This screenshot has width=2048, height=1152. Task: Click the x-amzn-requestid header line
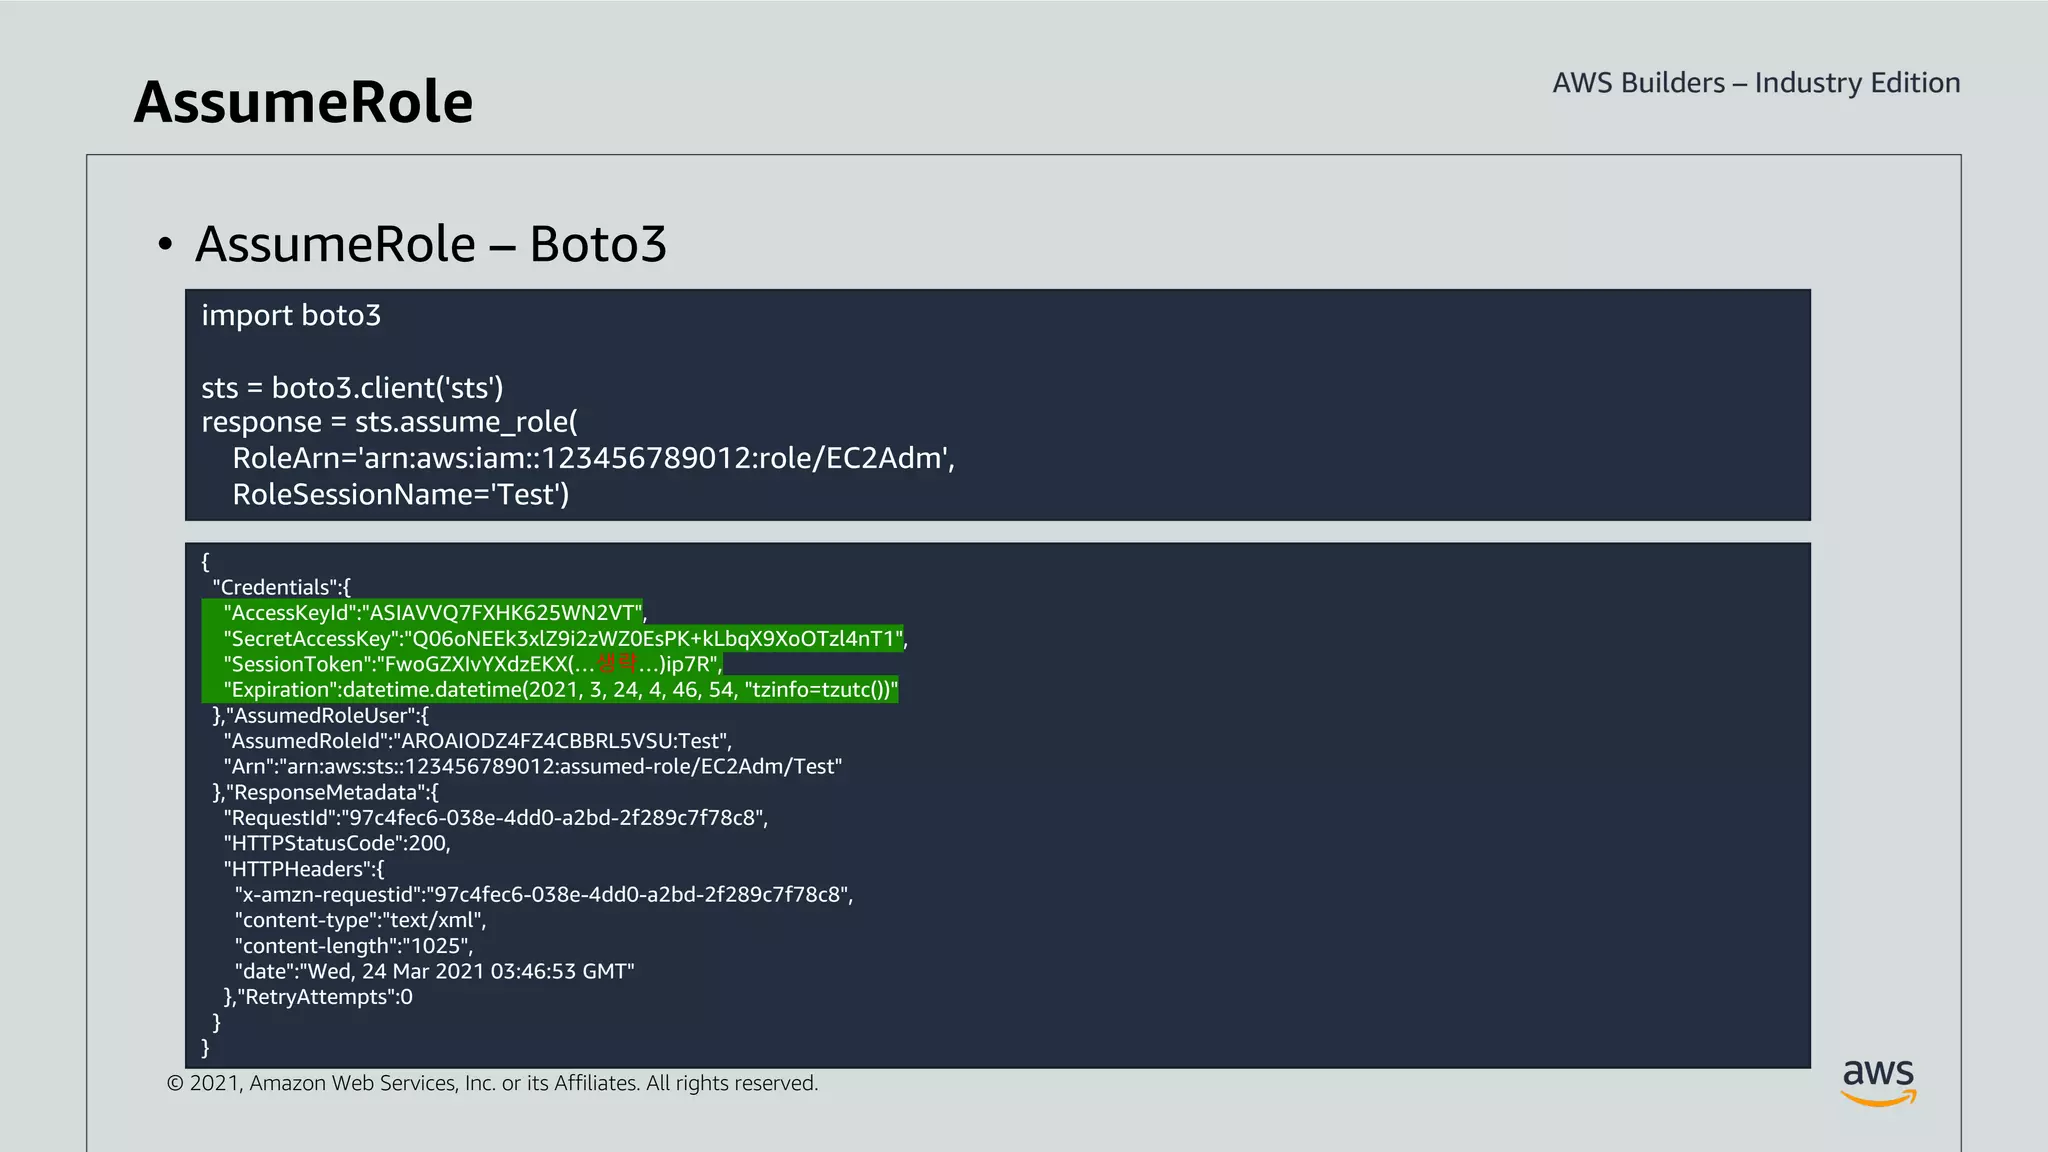(x=544, y=895)
